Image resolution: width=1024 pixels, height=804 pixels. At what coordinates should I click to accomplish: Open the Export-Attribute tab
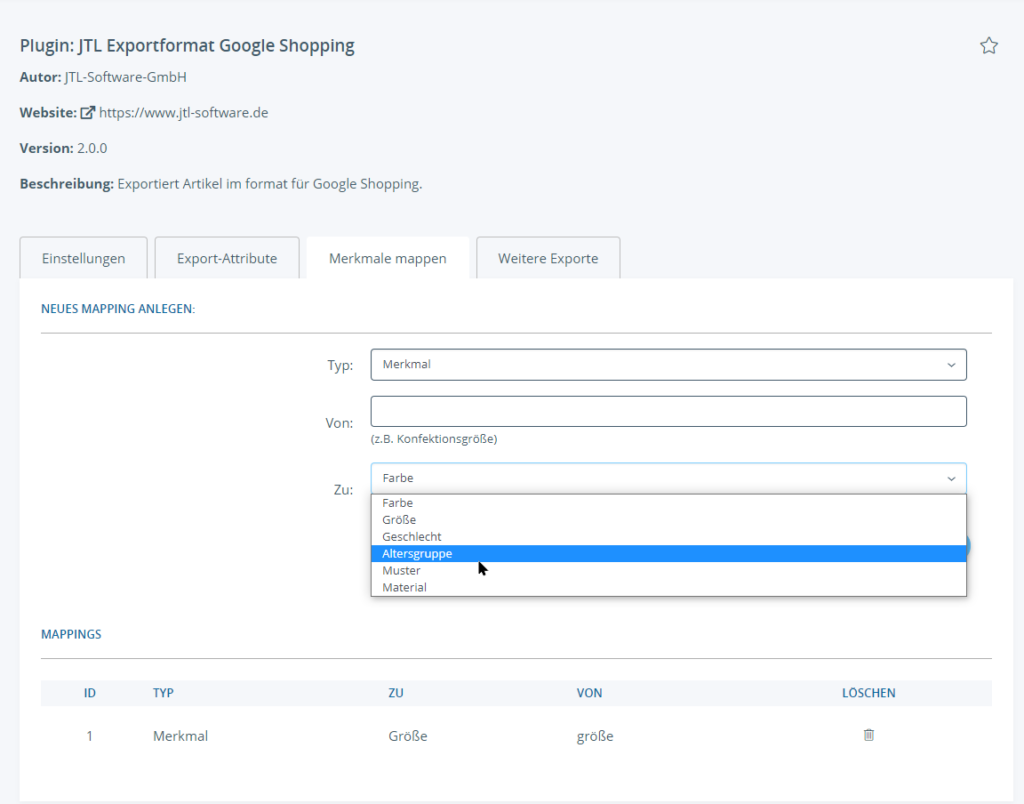click(x=227, y=258)
